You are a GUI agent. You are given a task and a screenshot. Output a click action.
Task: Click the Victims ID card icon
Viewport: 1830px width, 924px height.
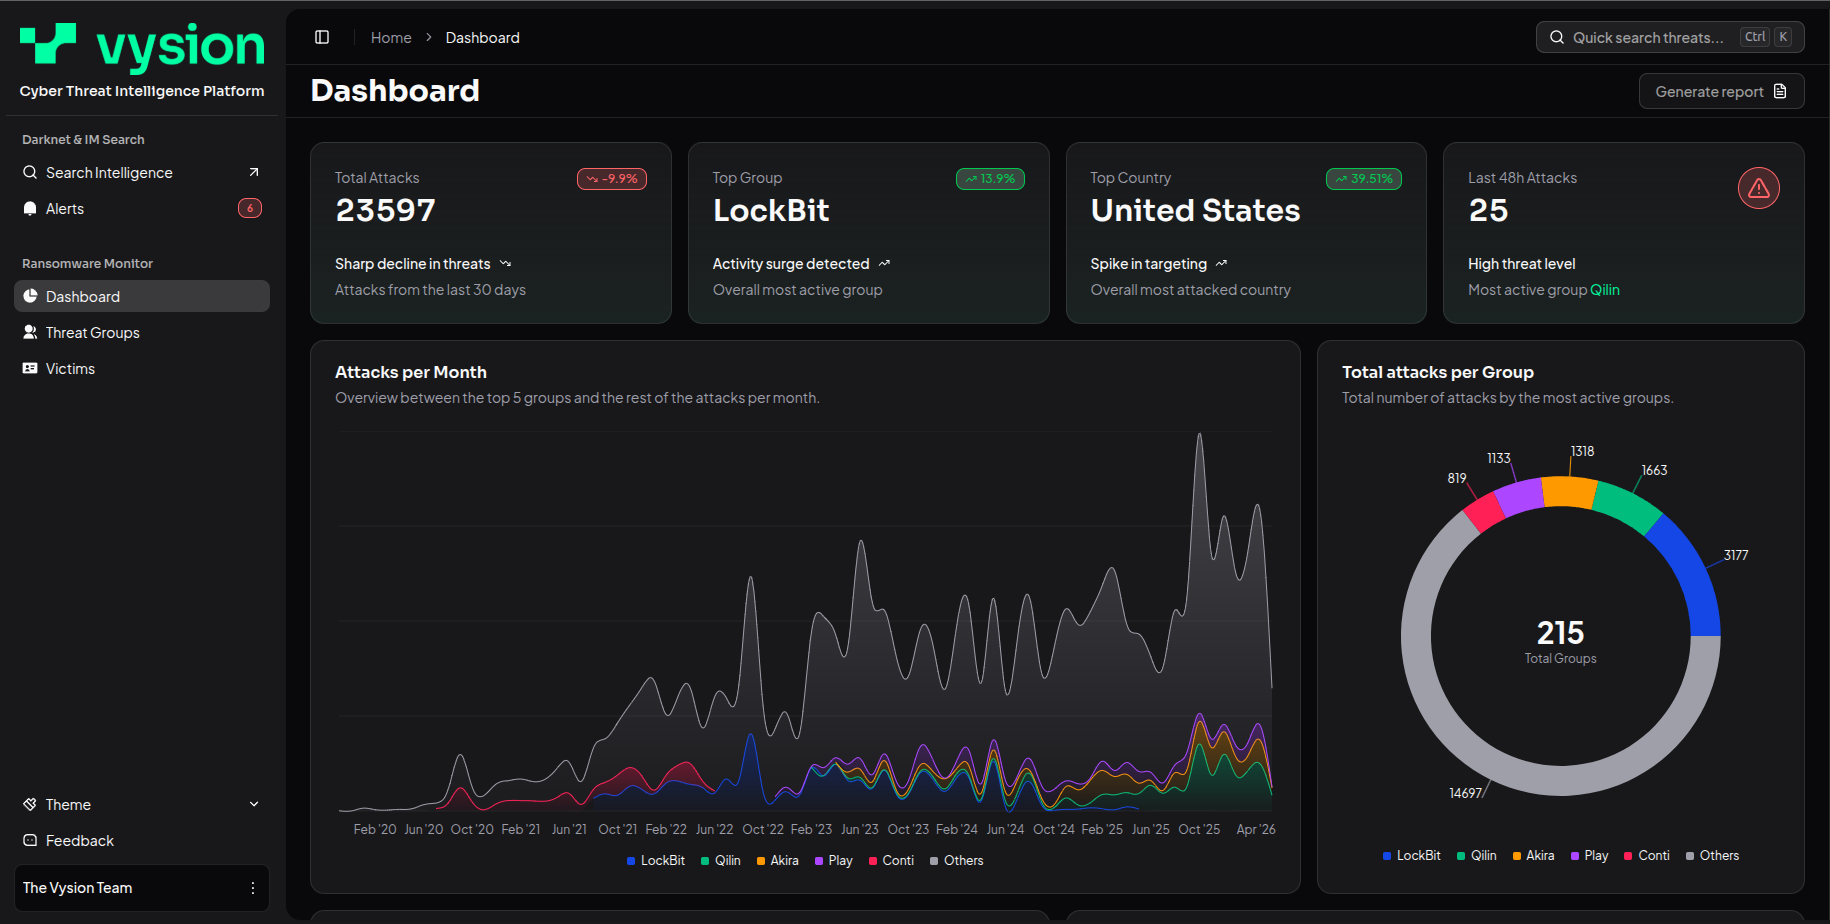click(x=30, y=368)
